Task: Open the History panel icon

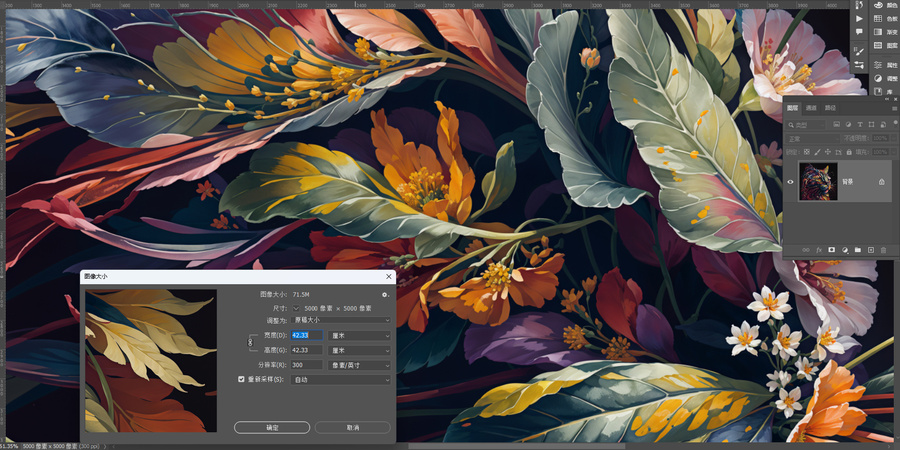Action: point(859,5)
